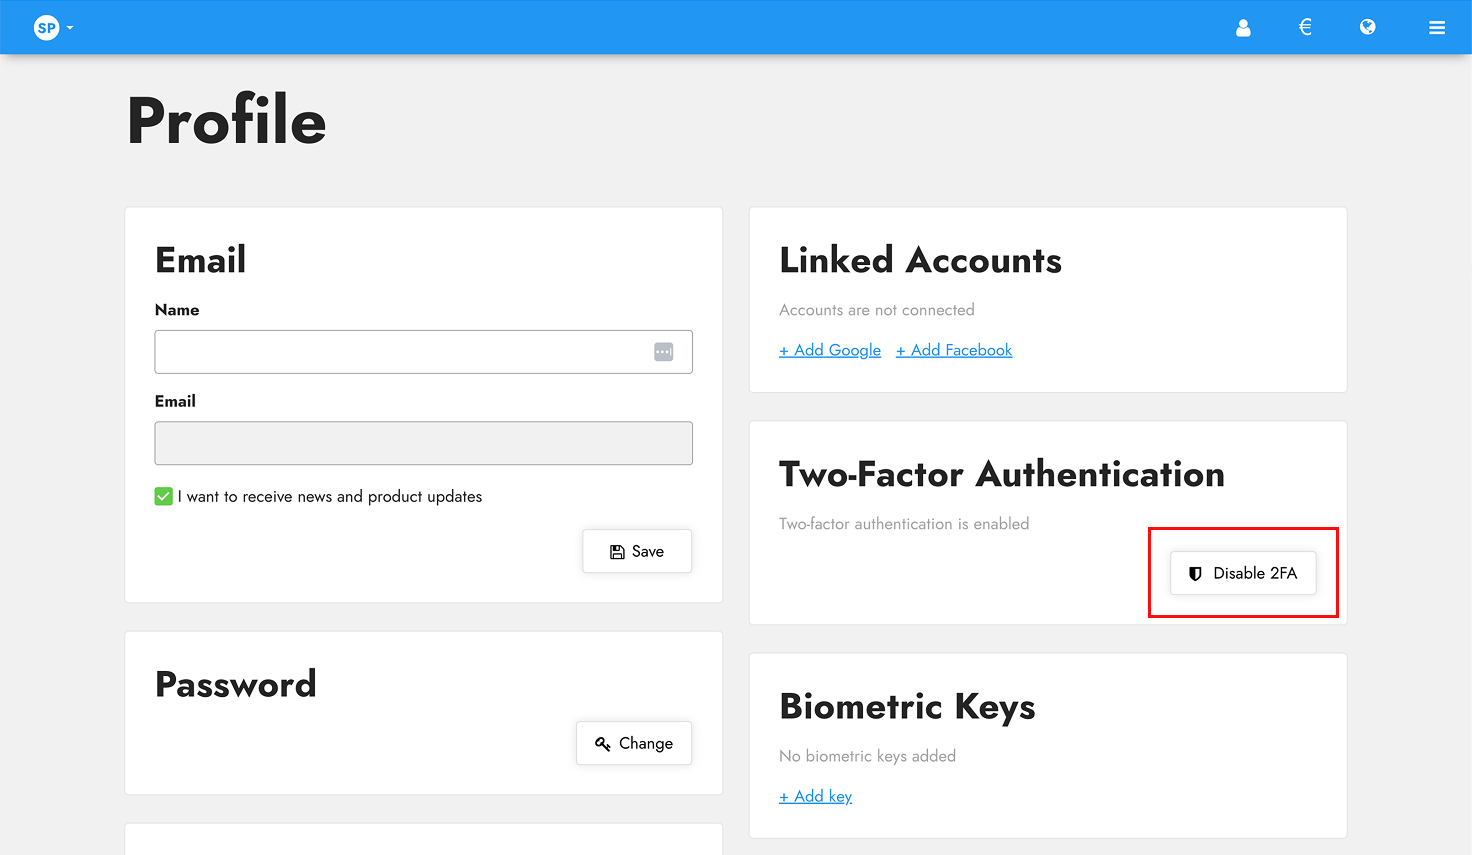
Task: Uncheck the news and product updates checkbox
Action: [163, 496]
